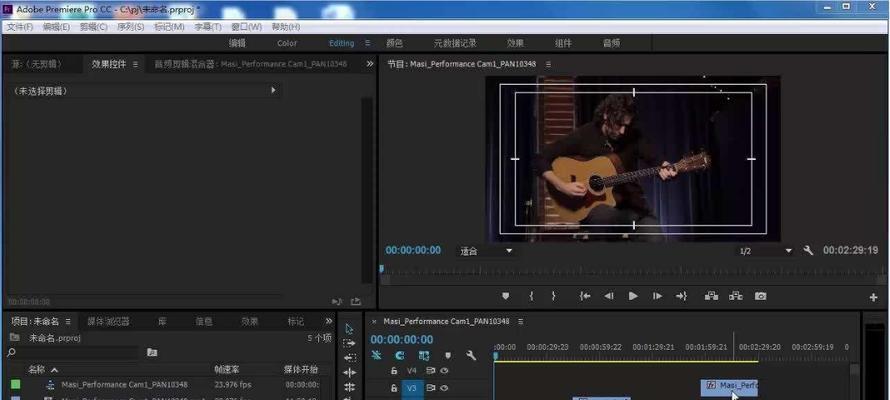Select the Track Select Forward tool

(x=349, y=343)
